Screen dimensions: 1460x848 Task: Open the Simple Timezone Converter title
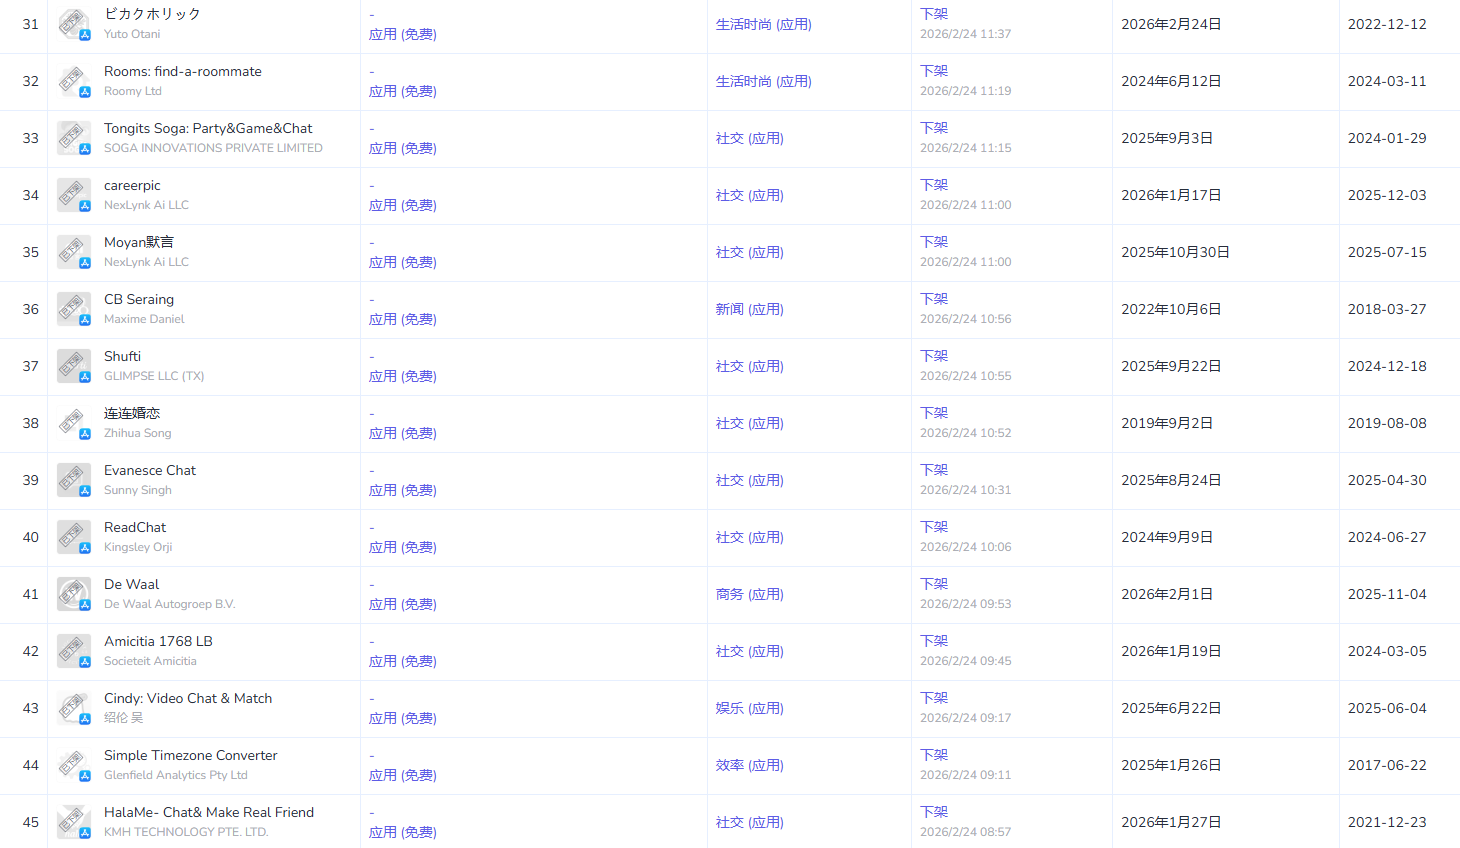[191, 755]
